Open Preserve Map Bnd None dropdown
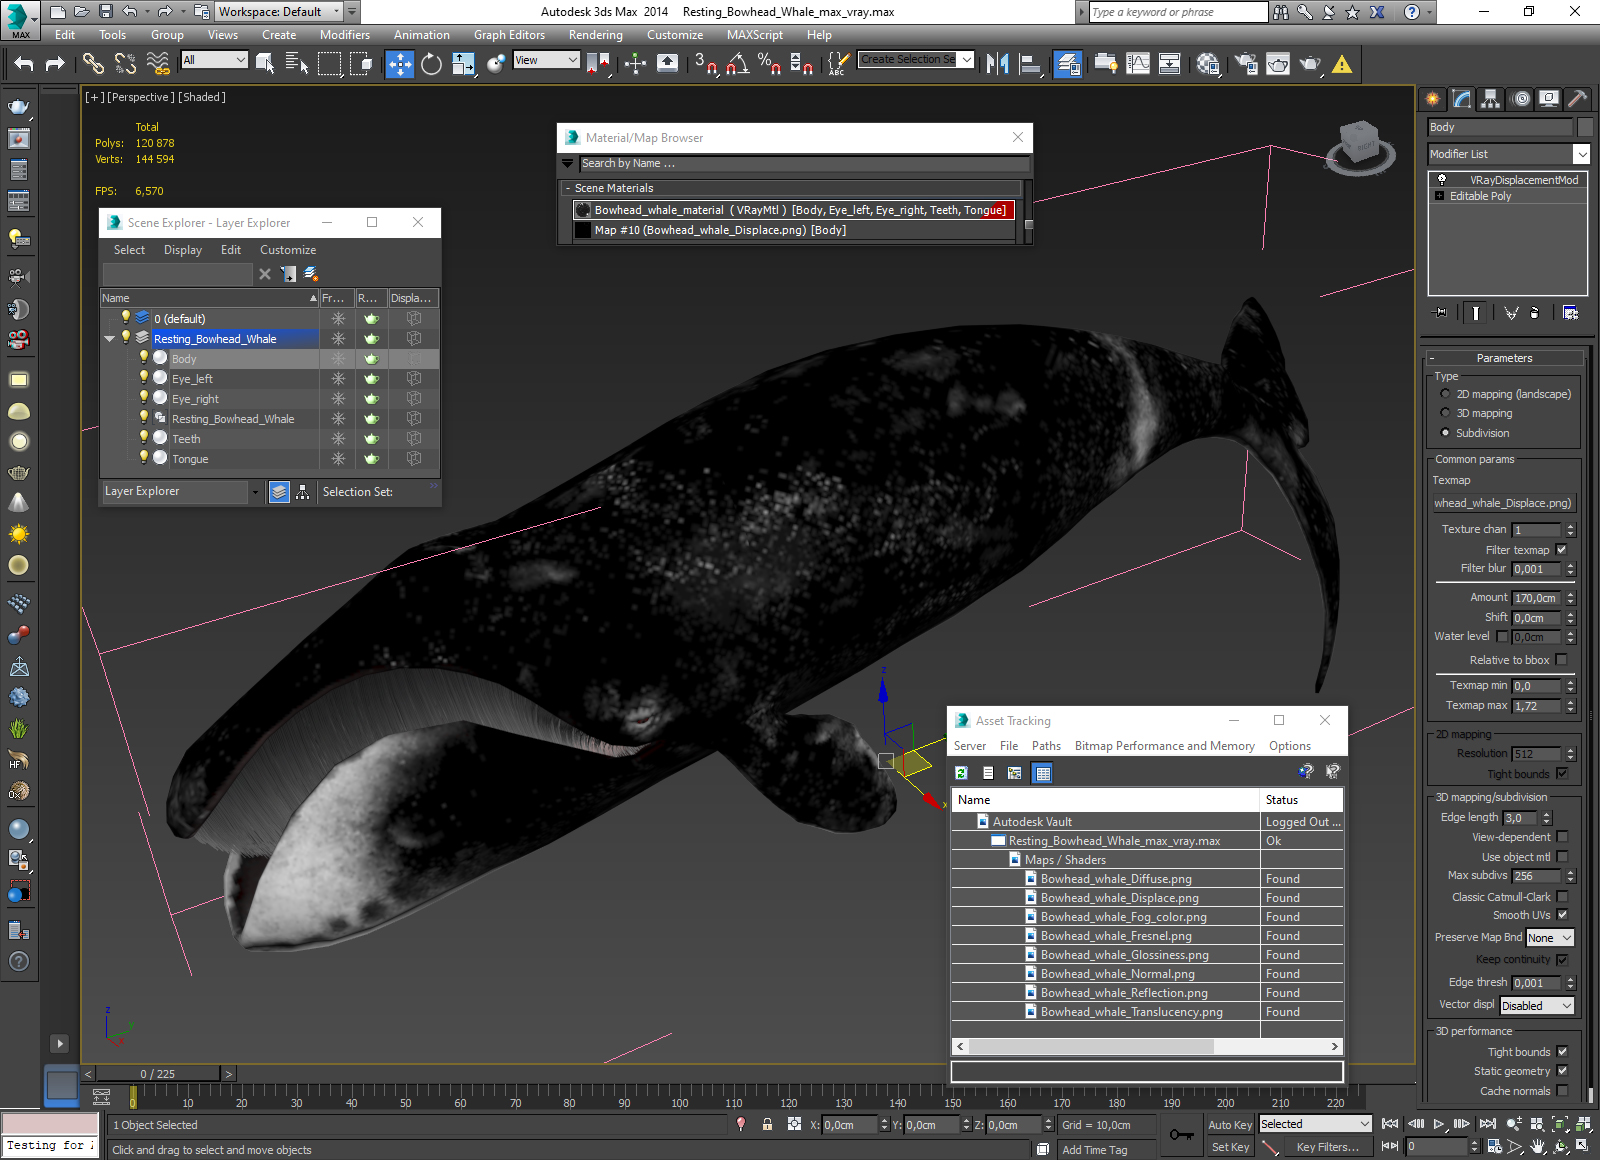The image size is (1600, 1160). click(1550, 938)
